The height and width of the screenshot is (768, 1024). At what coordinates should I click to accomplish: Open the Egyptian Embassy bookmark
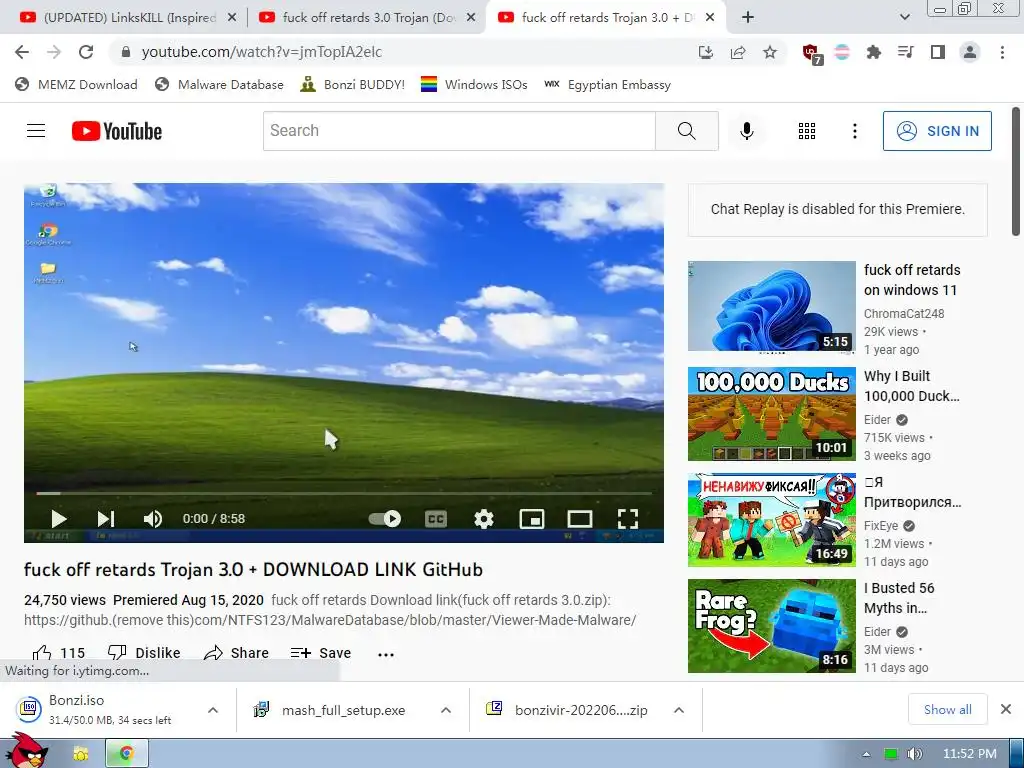(x=607, y=84)
